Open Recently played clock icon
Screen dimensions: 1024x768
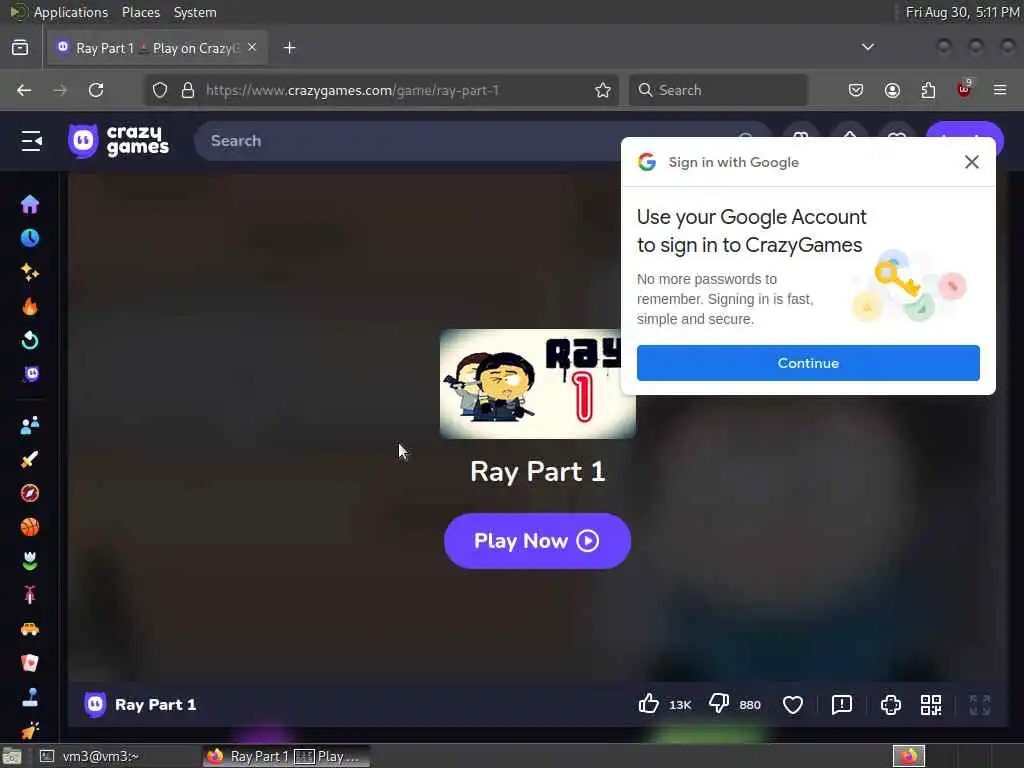coord(30,238)
